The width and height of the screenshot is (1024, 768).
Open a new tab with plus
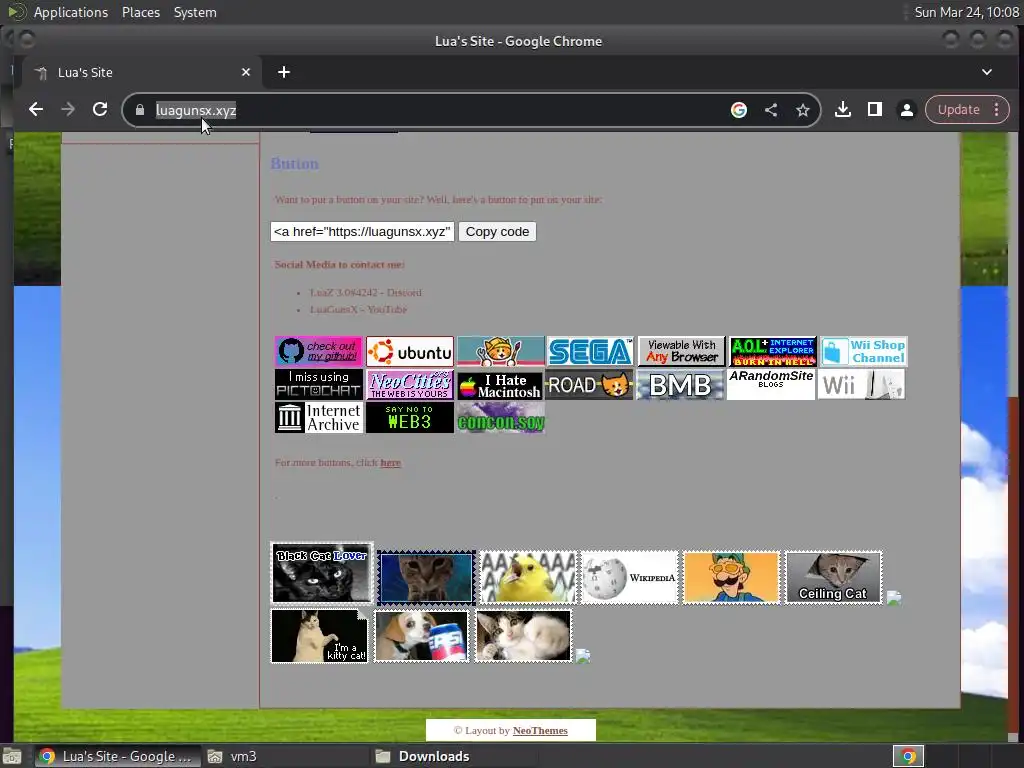[x=283, y=72]
